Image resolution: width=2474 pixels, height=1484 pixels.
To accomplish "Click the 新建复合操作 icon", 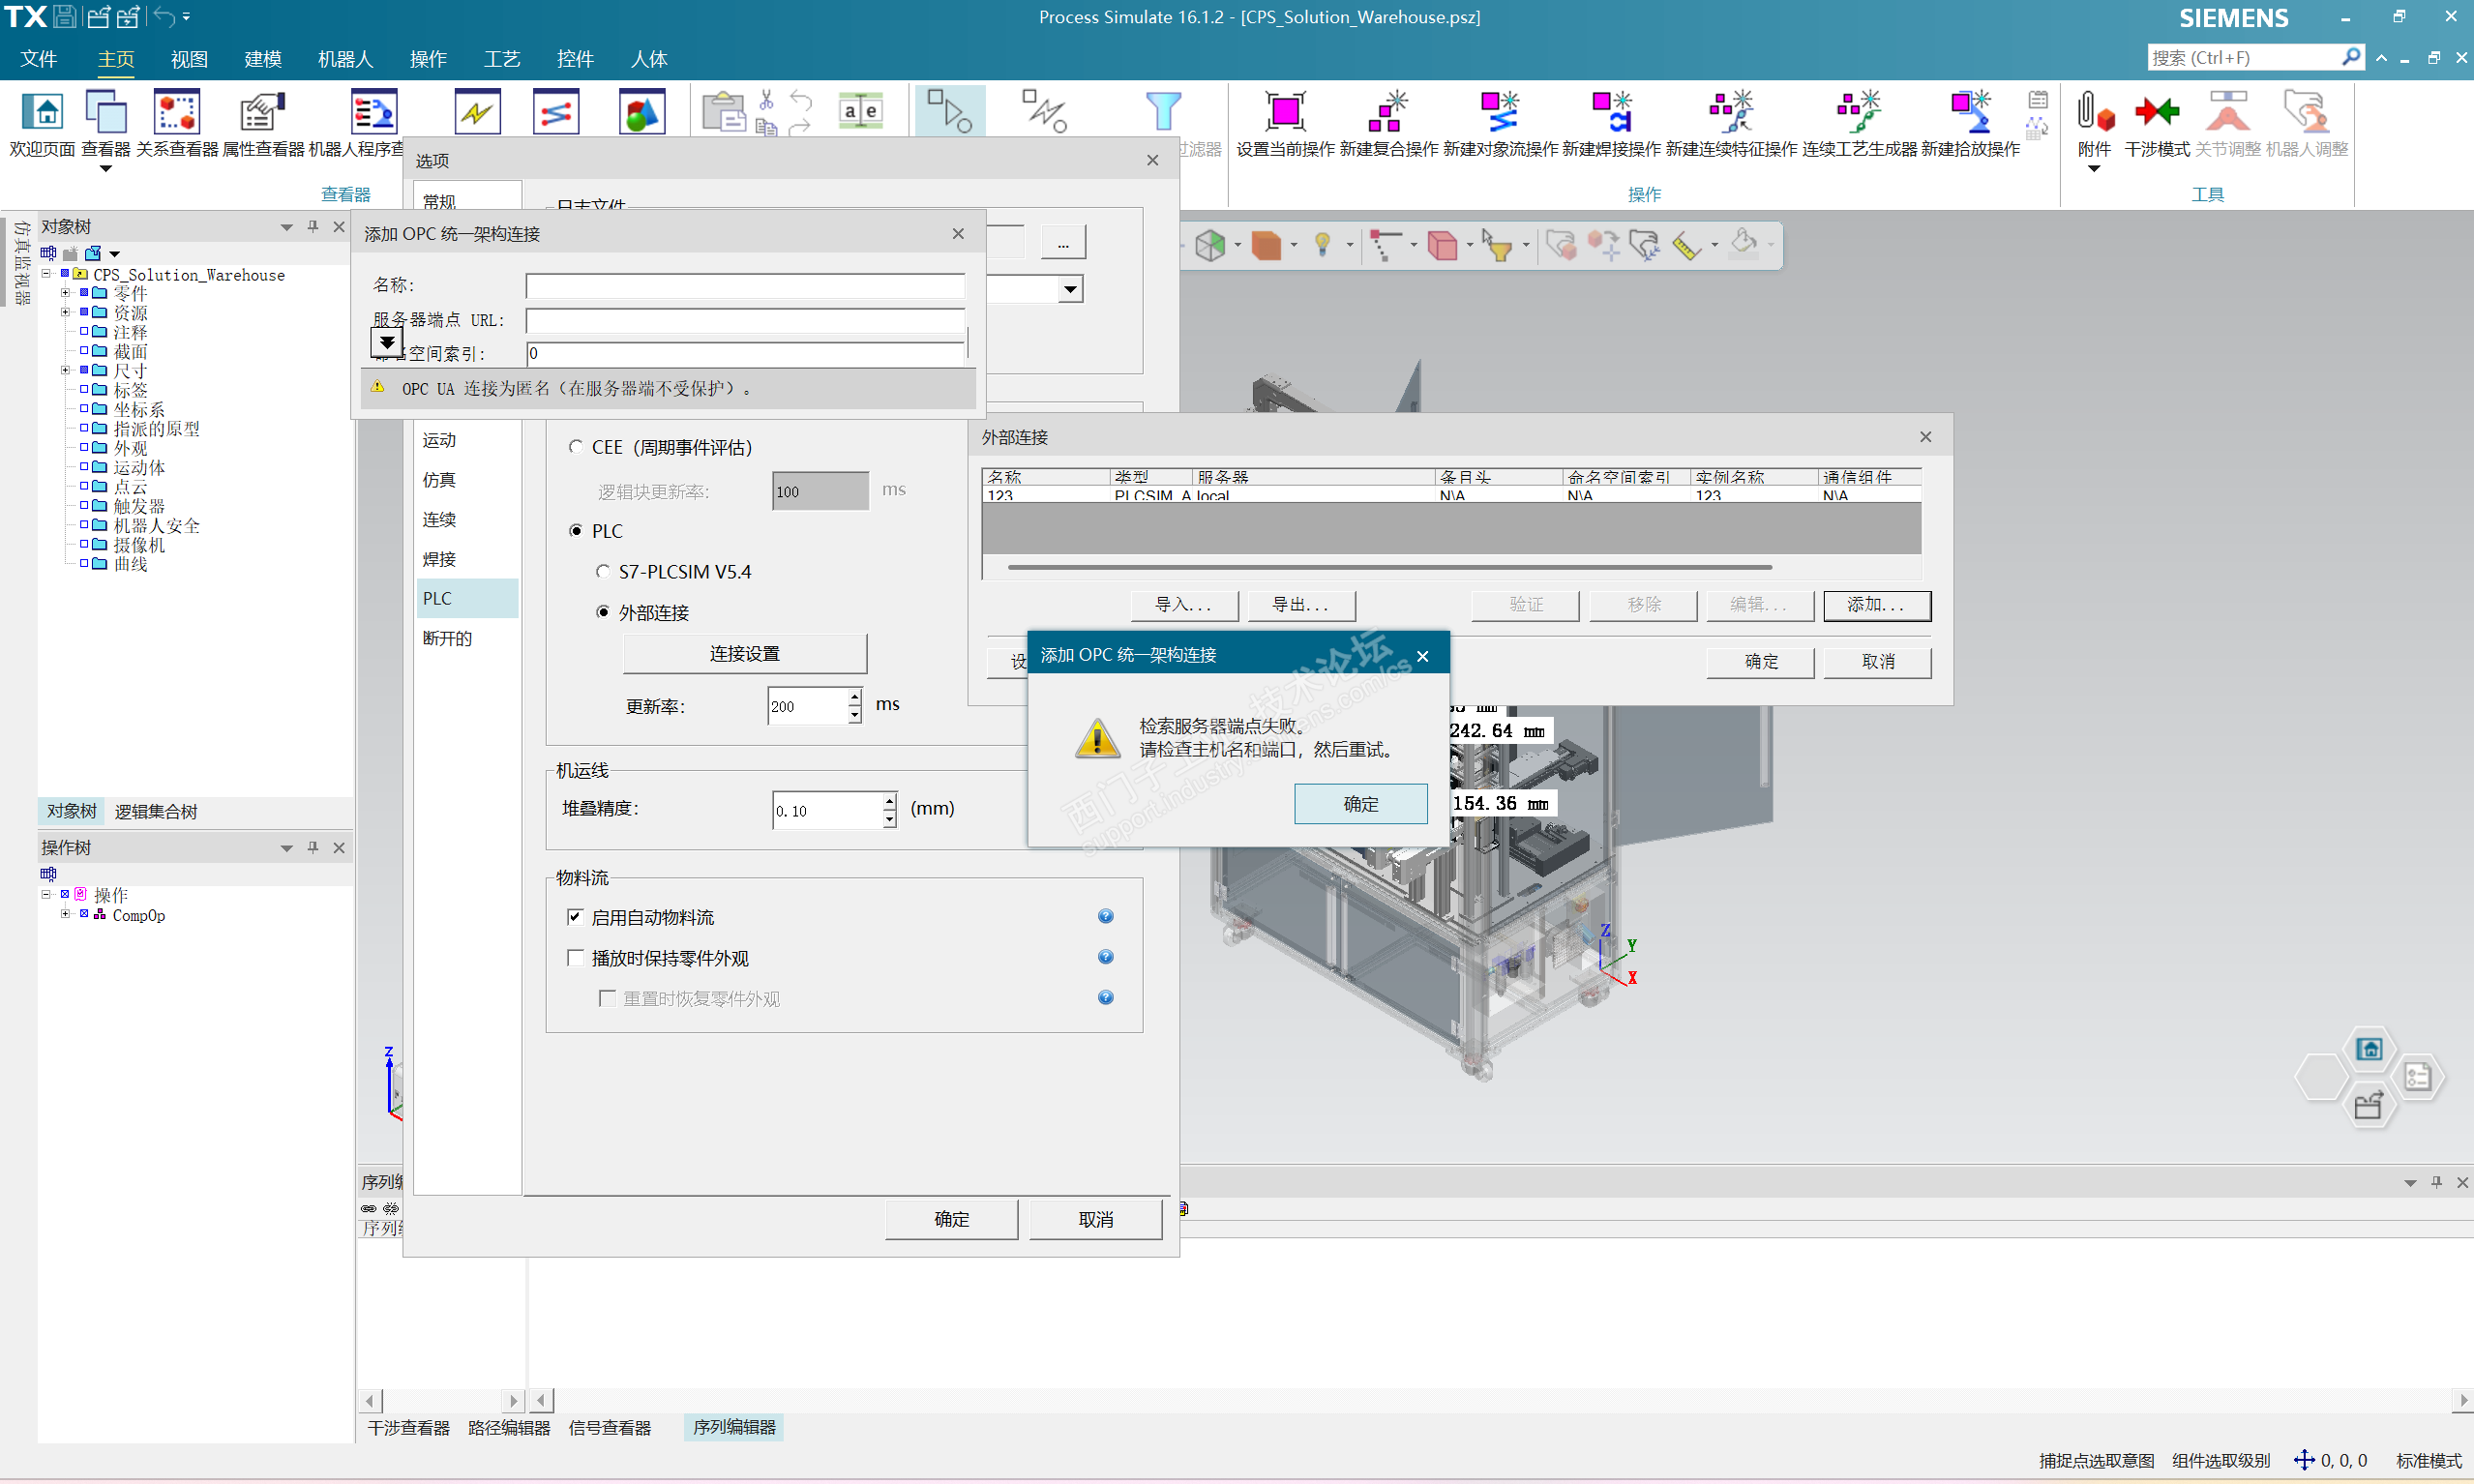I will coord(1388,113).
